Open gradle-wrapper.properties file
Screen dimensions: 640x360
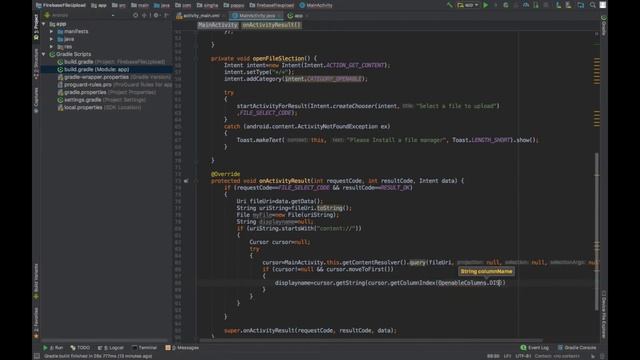click(x=114, y=77)
